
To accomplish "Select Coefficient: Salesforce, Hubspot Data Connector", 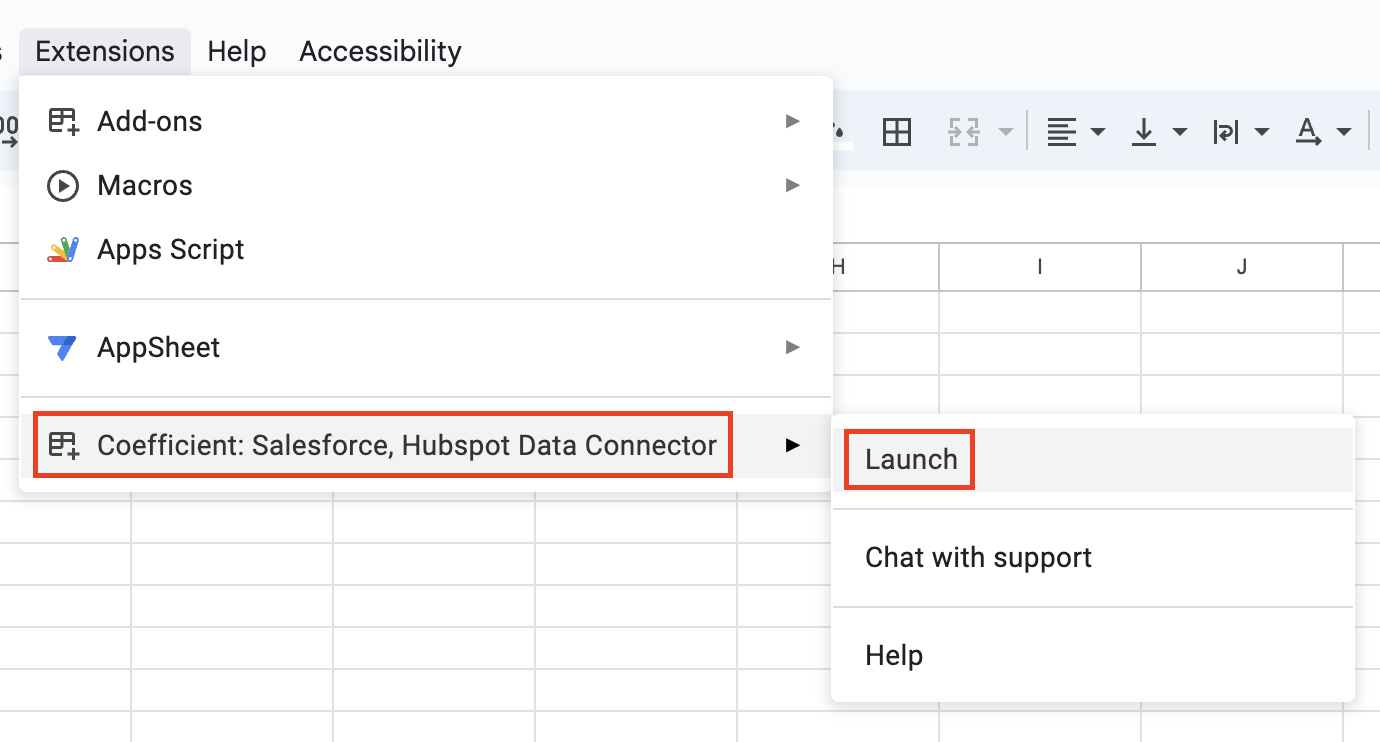I will point(426,445).
